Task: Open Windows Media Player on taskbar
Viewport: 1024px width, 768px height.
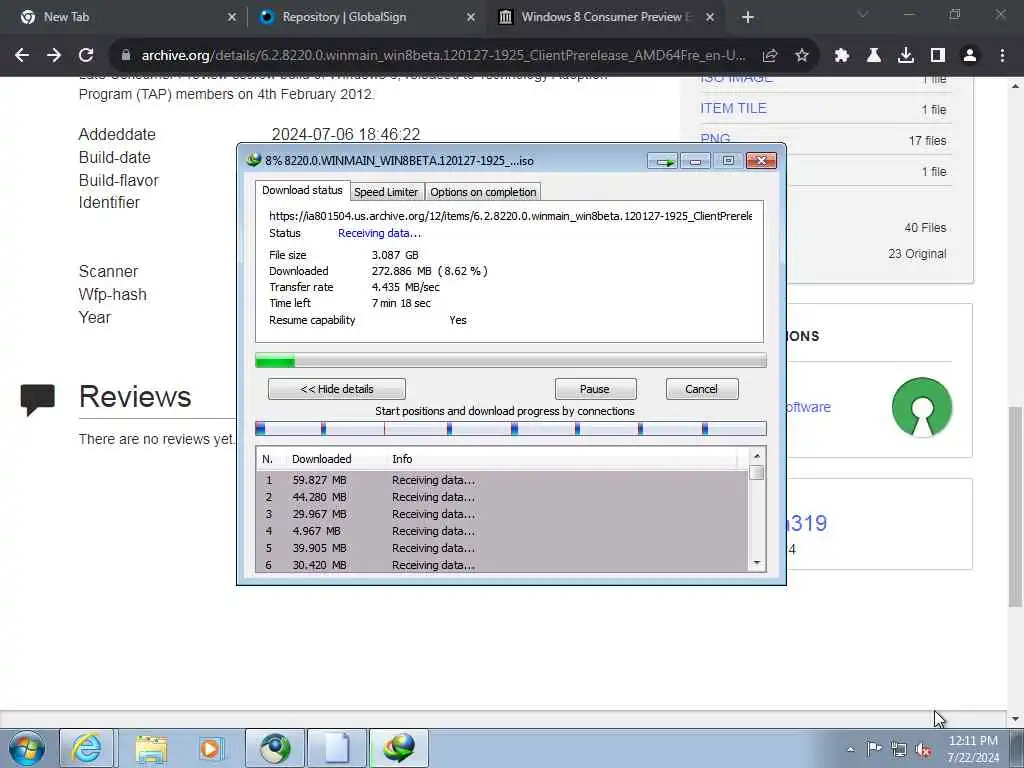Action: click(211, 748)
